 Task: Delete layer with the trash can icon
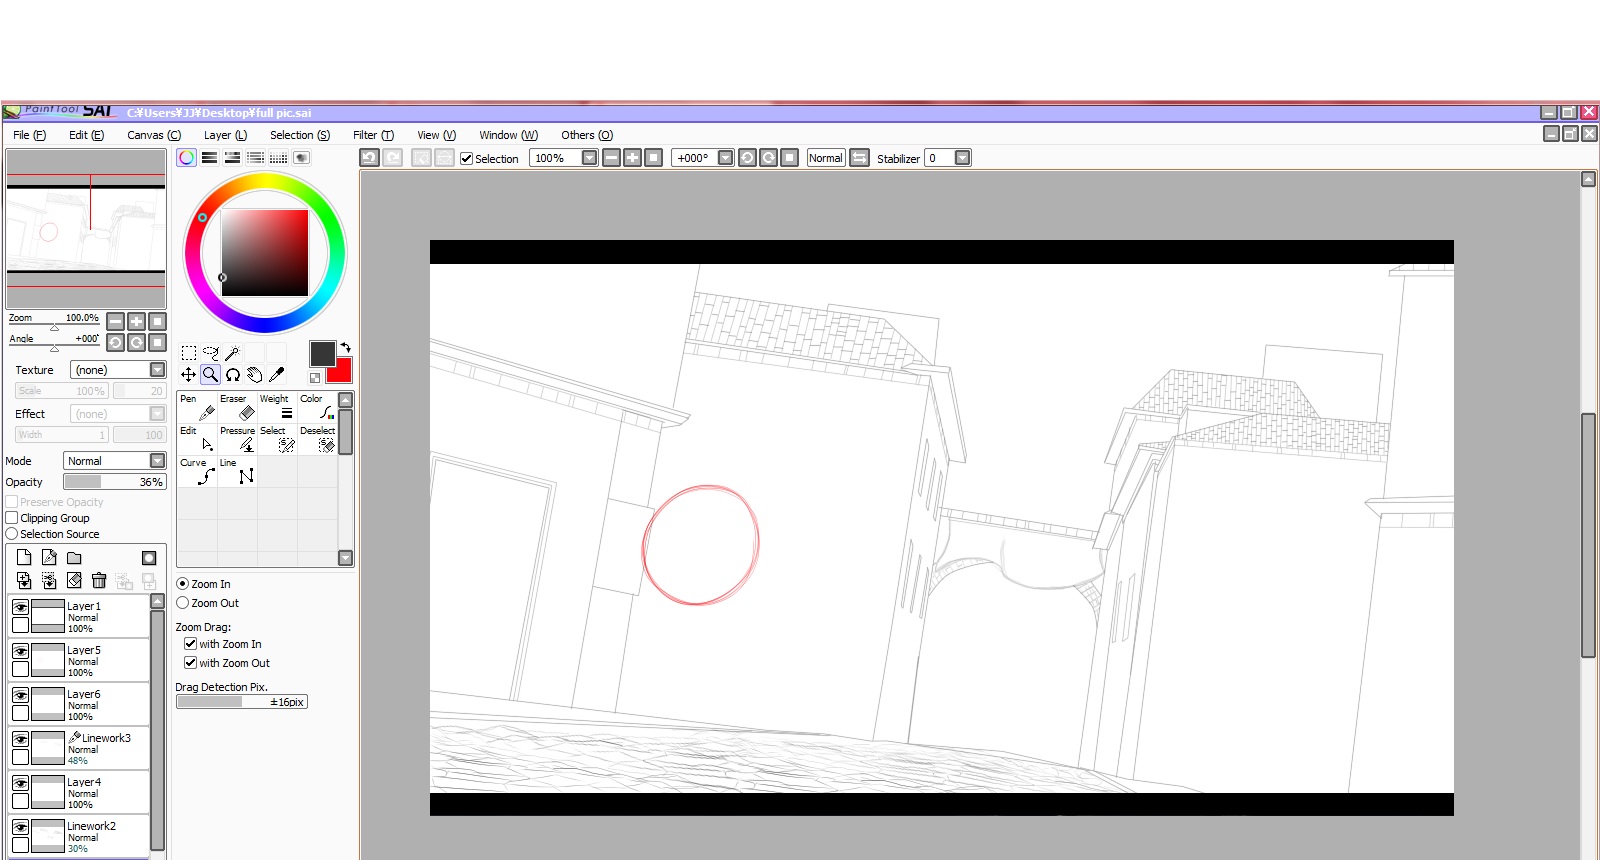click(x=99, y=580)
